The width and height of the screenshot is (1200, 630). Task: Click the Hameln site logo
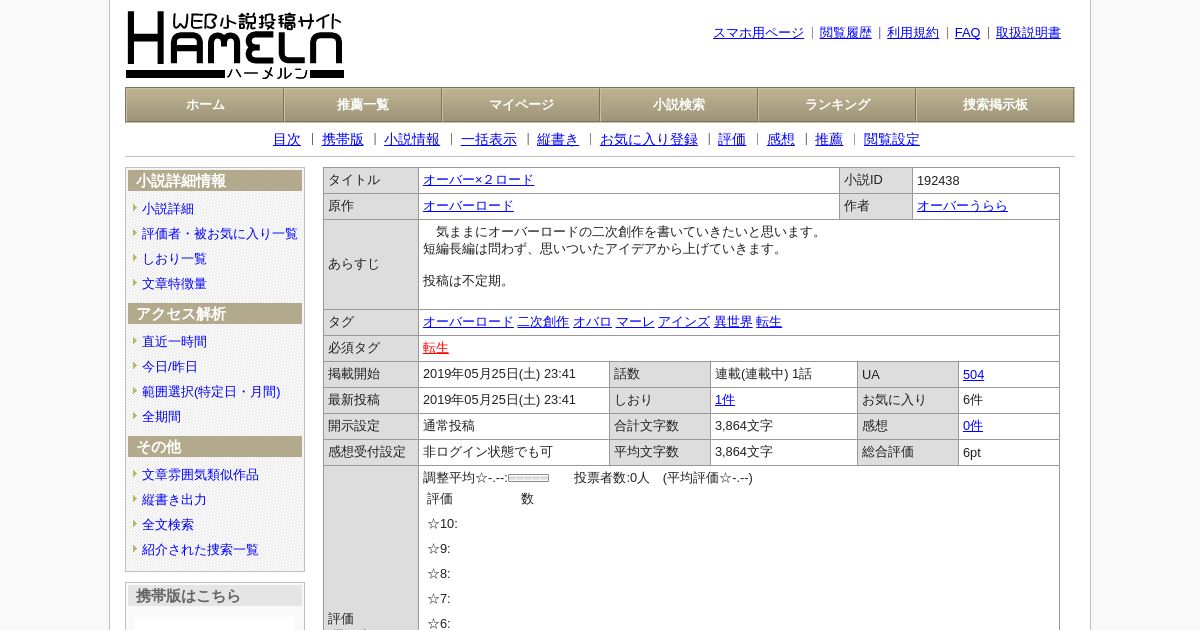point(235,45)
